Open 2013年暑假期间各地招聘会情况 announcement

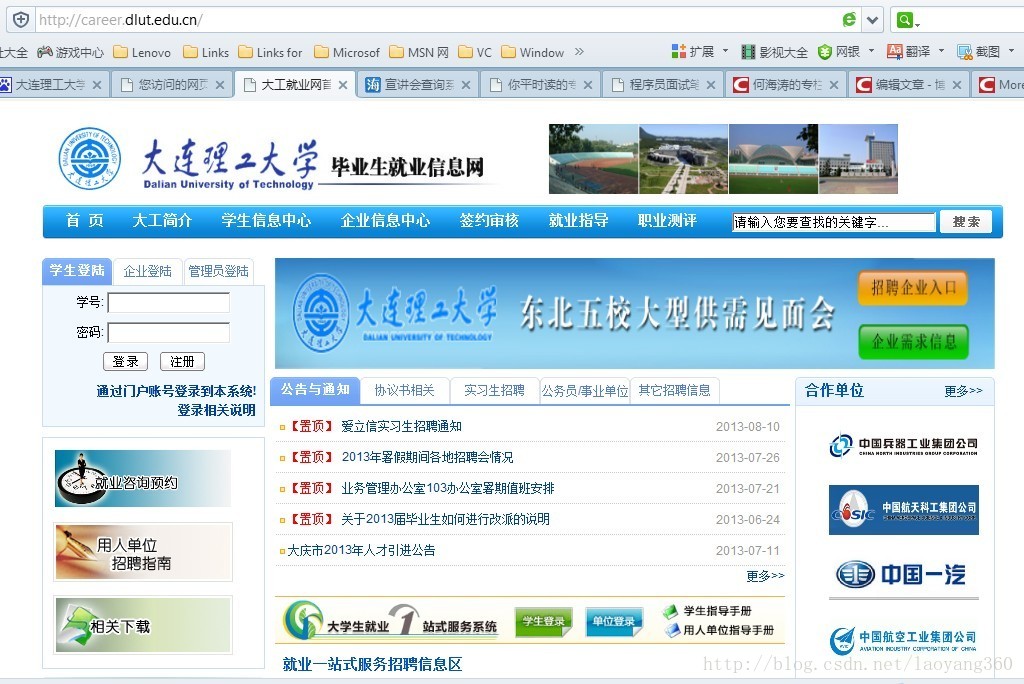point(427,457)
